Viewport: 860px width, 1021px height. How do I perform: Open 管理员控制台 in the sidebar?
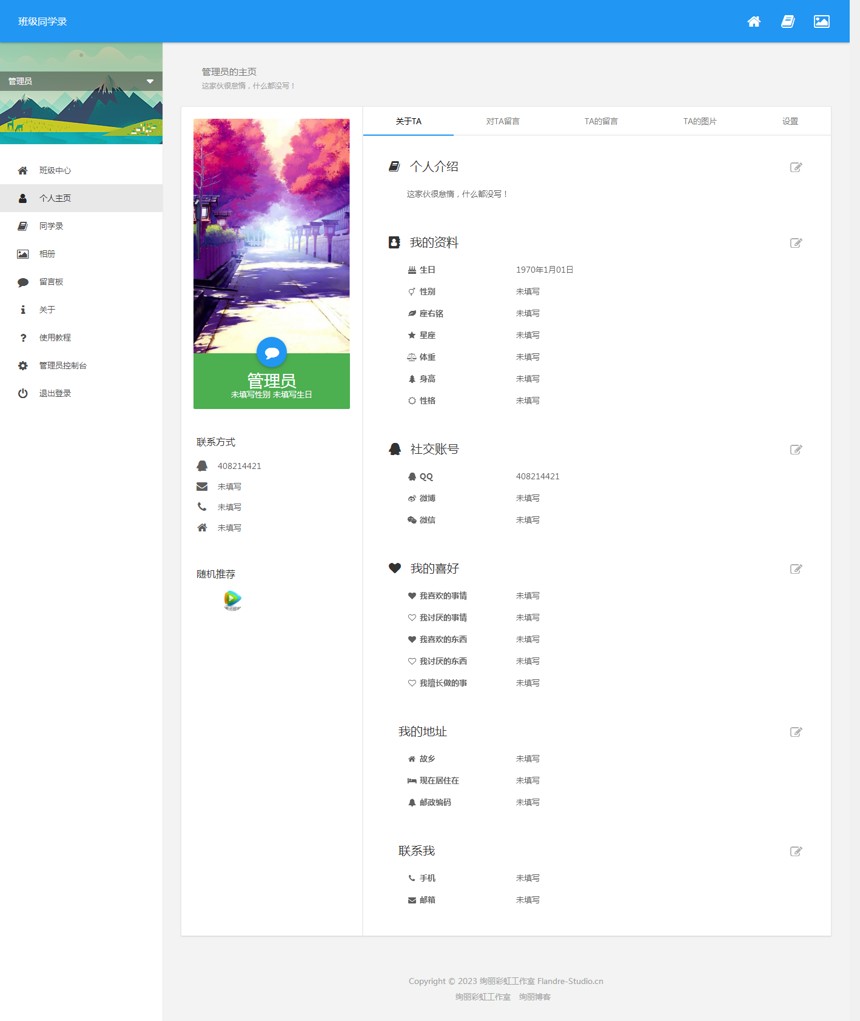[x=81, y=365]
